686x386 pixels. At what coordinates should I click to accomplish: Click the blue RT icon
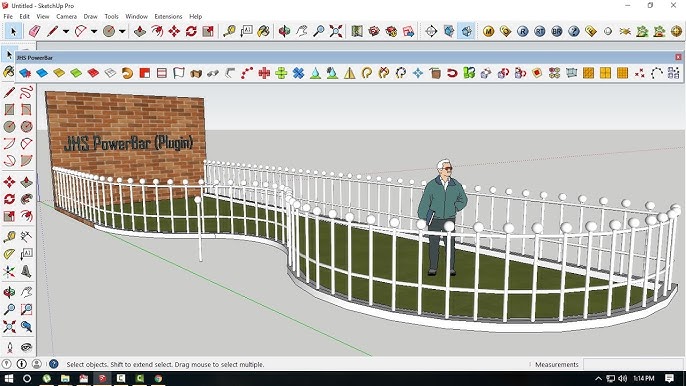(539, 31)
